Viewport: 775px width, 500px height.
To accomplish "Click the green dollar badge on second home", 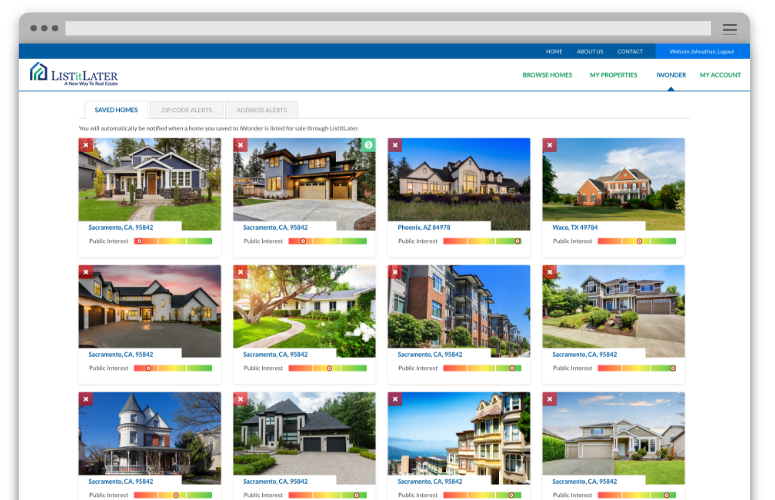I will 369,145.
